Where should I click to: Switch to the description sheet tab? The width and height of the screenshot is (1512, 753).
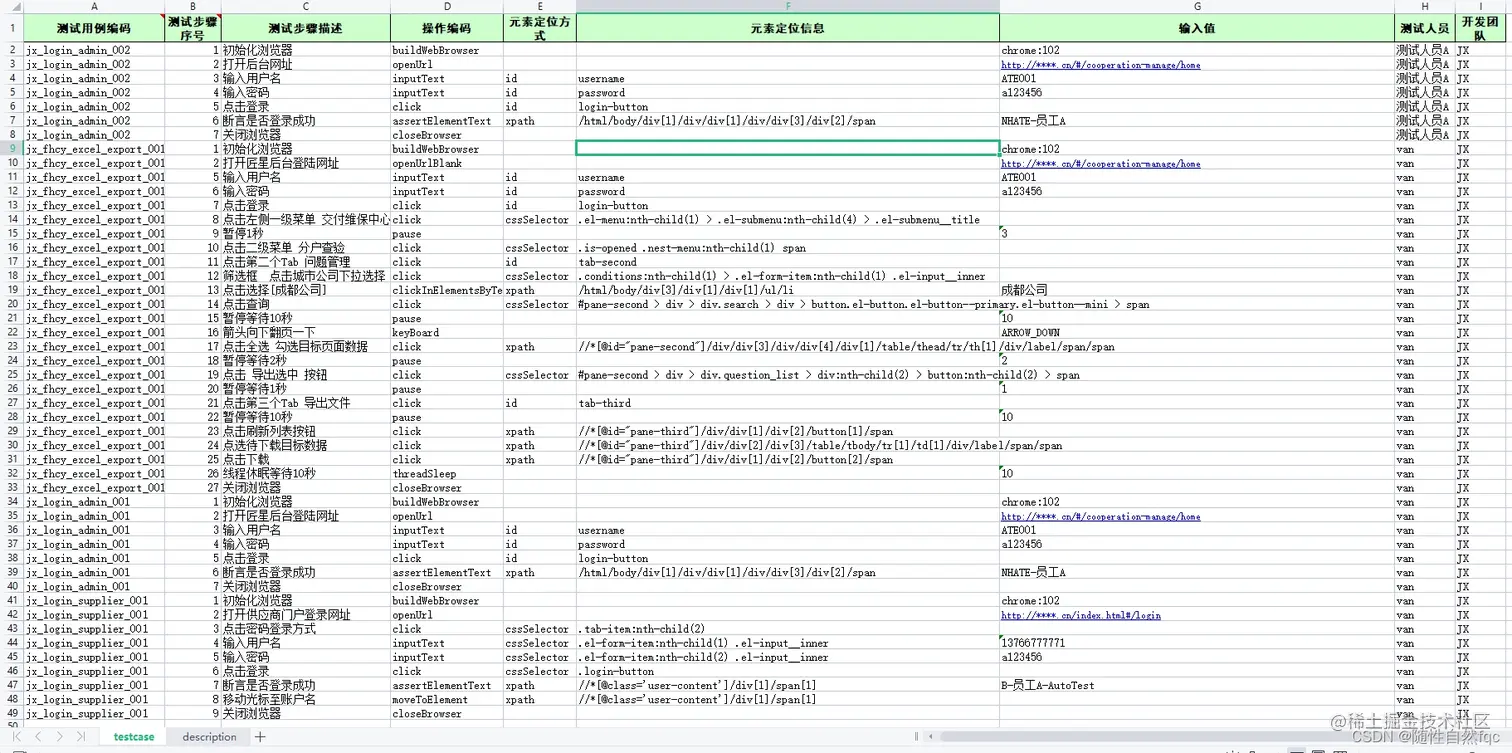pos(207,736)
